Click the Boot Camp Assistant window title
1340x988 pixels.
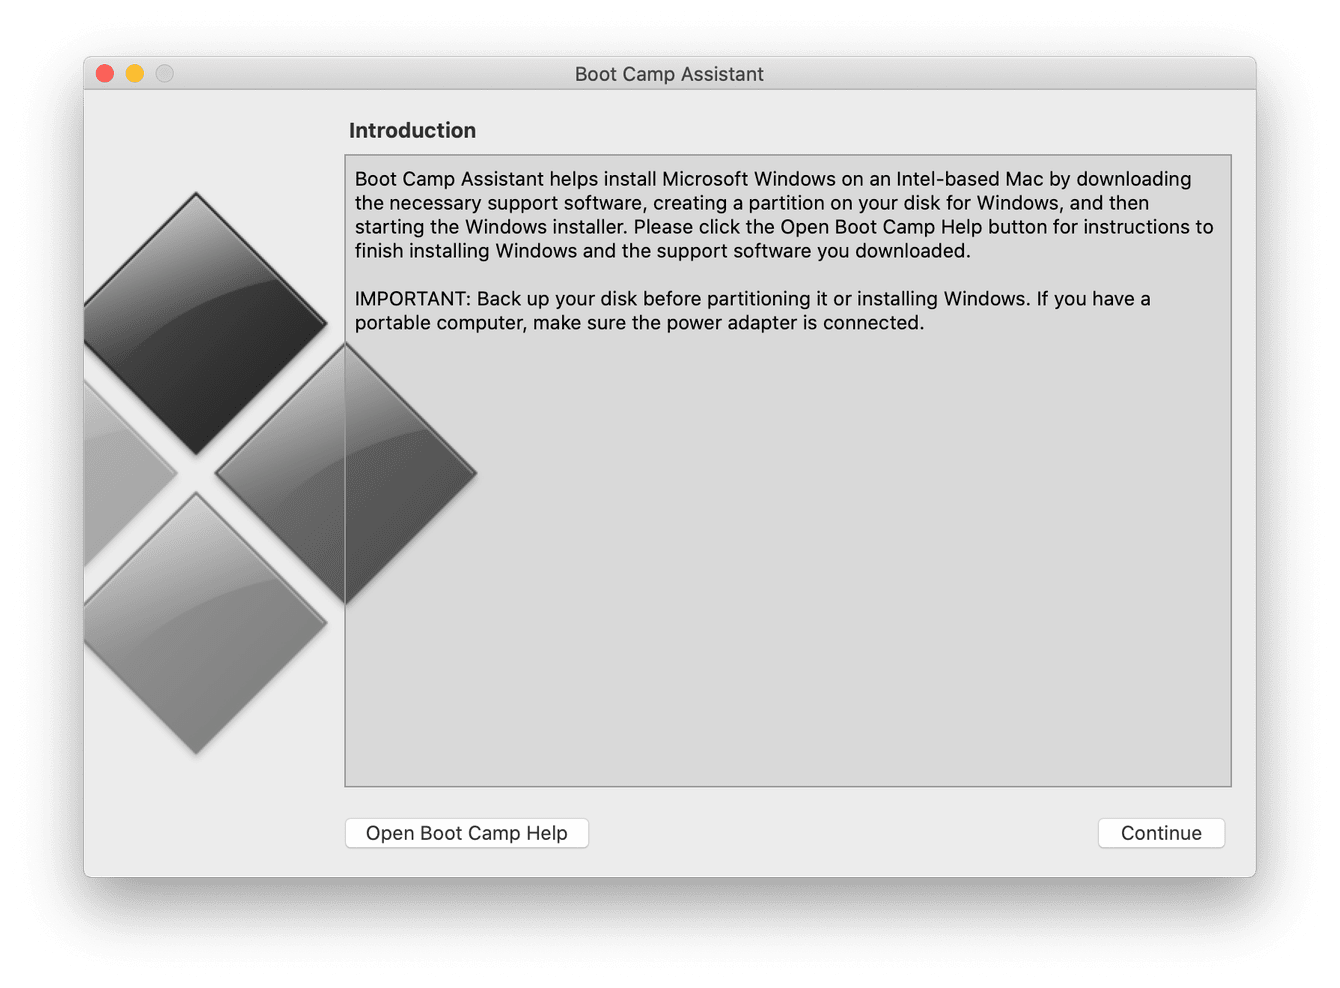coord(669,74)
